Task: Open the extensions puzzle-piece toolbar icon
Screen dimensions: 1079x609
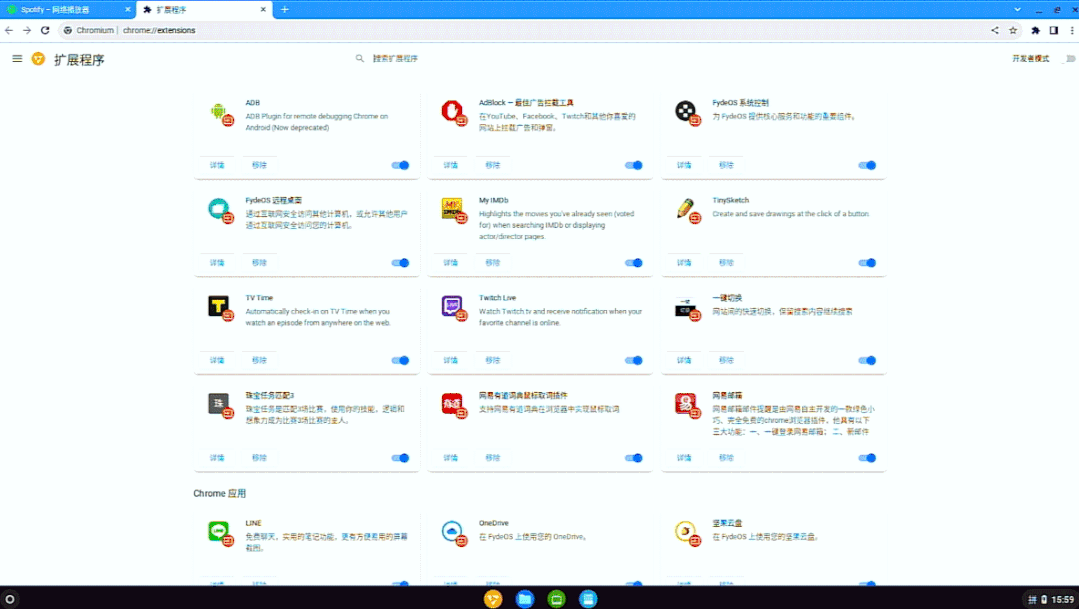Action: pos(1034,30)
